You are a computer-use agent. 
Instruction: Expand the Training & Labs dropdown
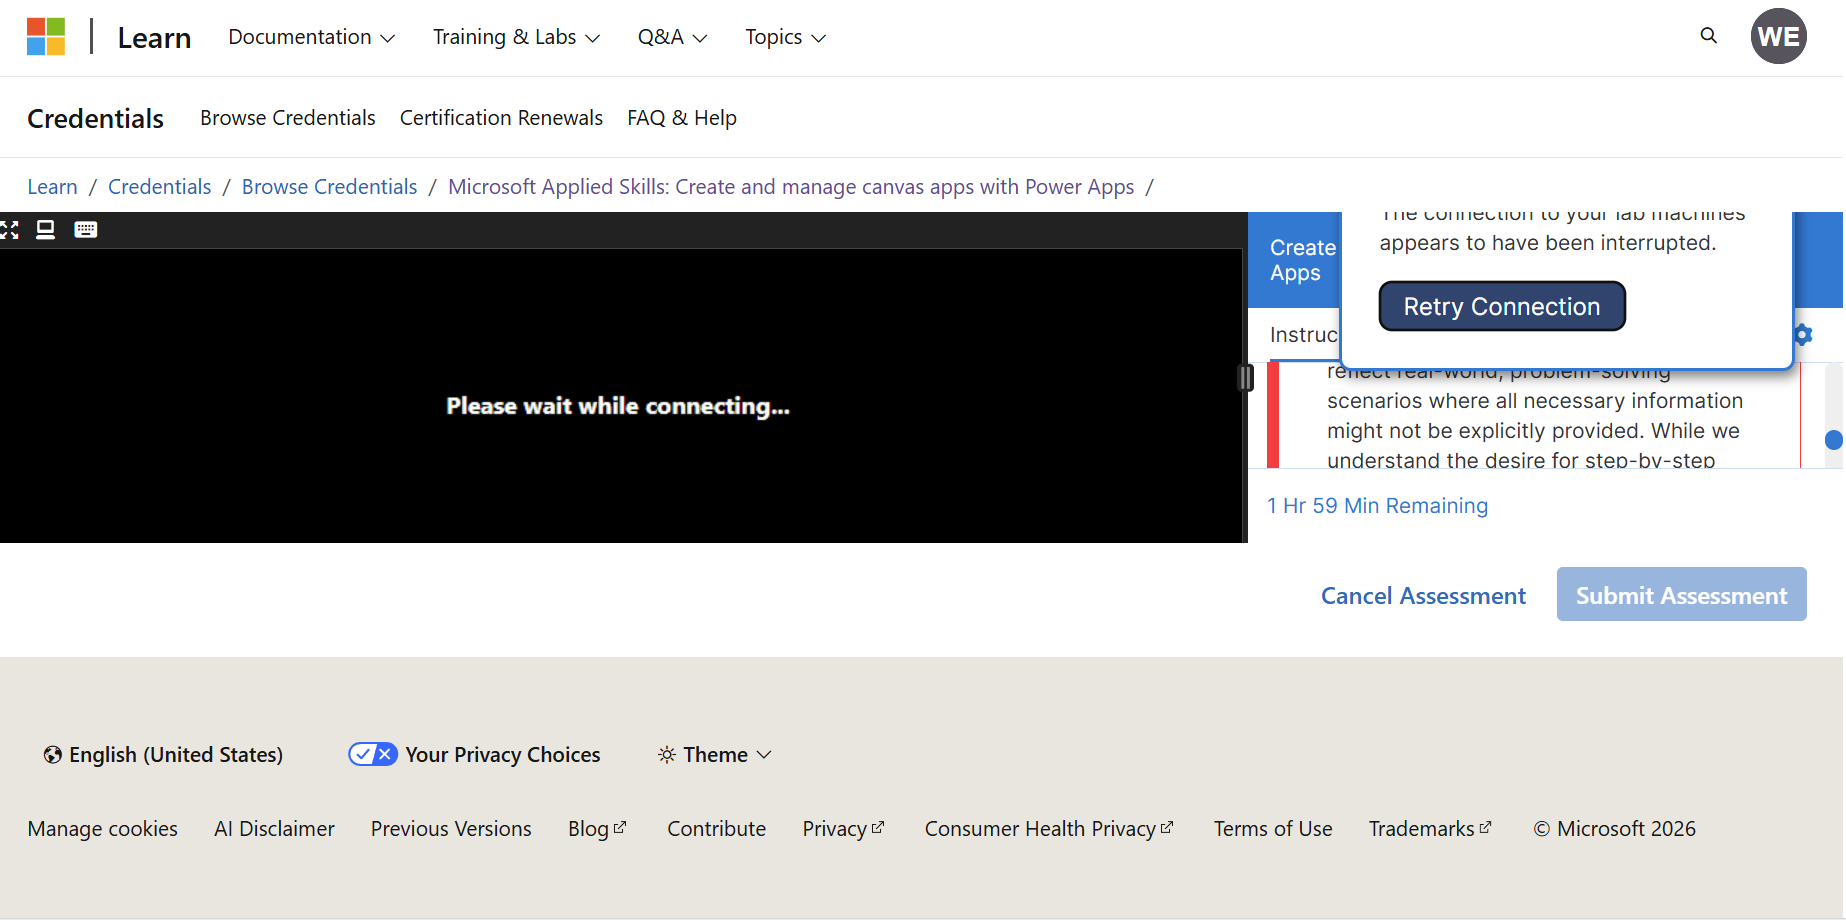pyautogui.click(x=516, y=37)
